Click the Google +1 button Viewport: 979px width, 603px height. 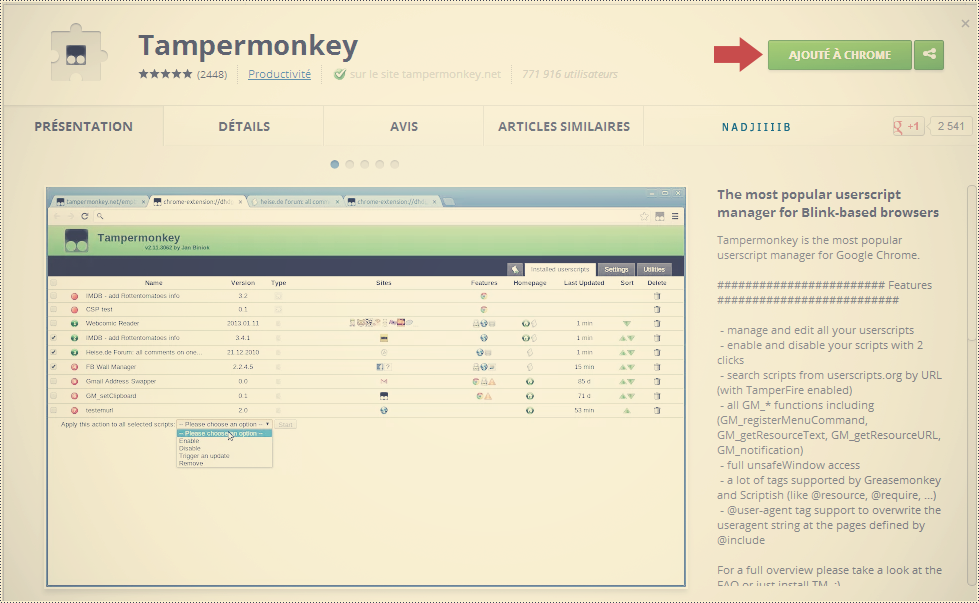point(908,126)
